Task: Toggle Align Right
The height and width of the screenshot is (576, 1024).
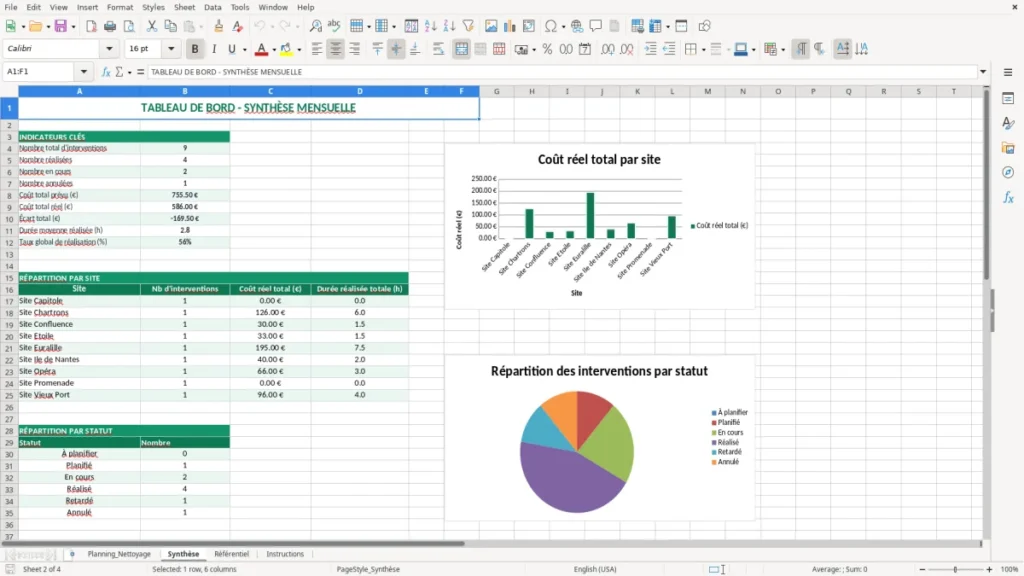Action: tap(355, 49)
